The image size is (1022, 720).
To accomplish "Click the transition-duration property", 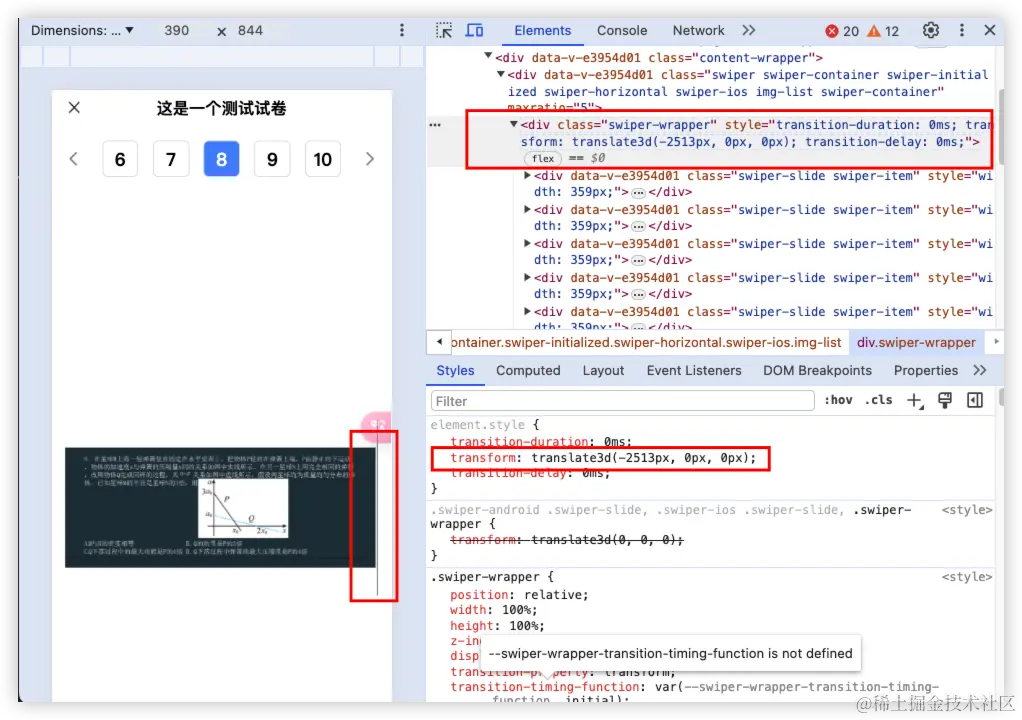I will click(519, 441).
